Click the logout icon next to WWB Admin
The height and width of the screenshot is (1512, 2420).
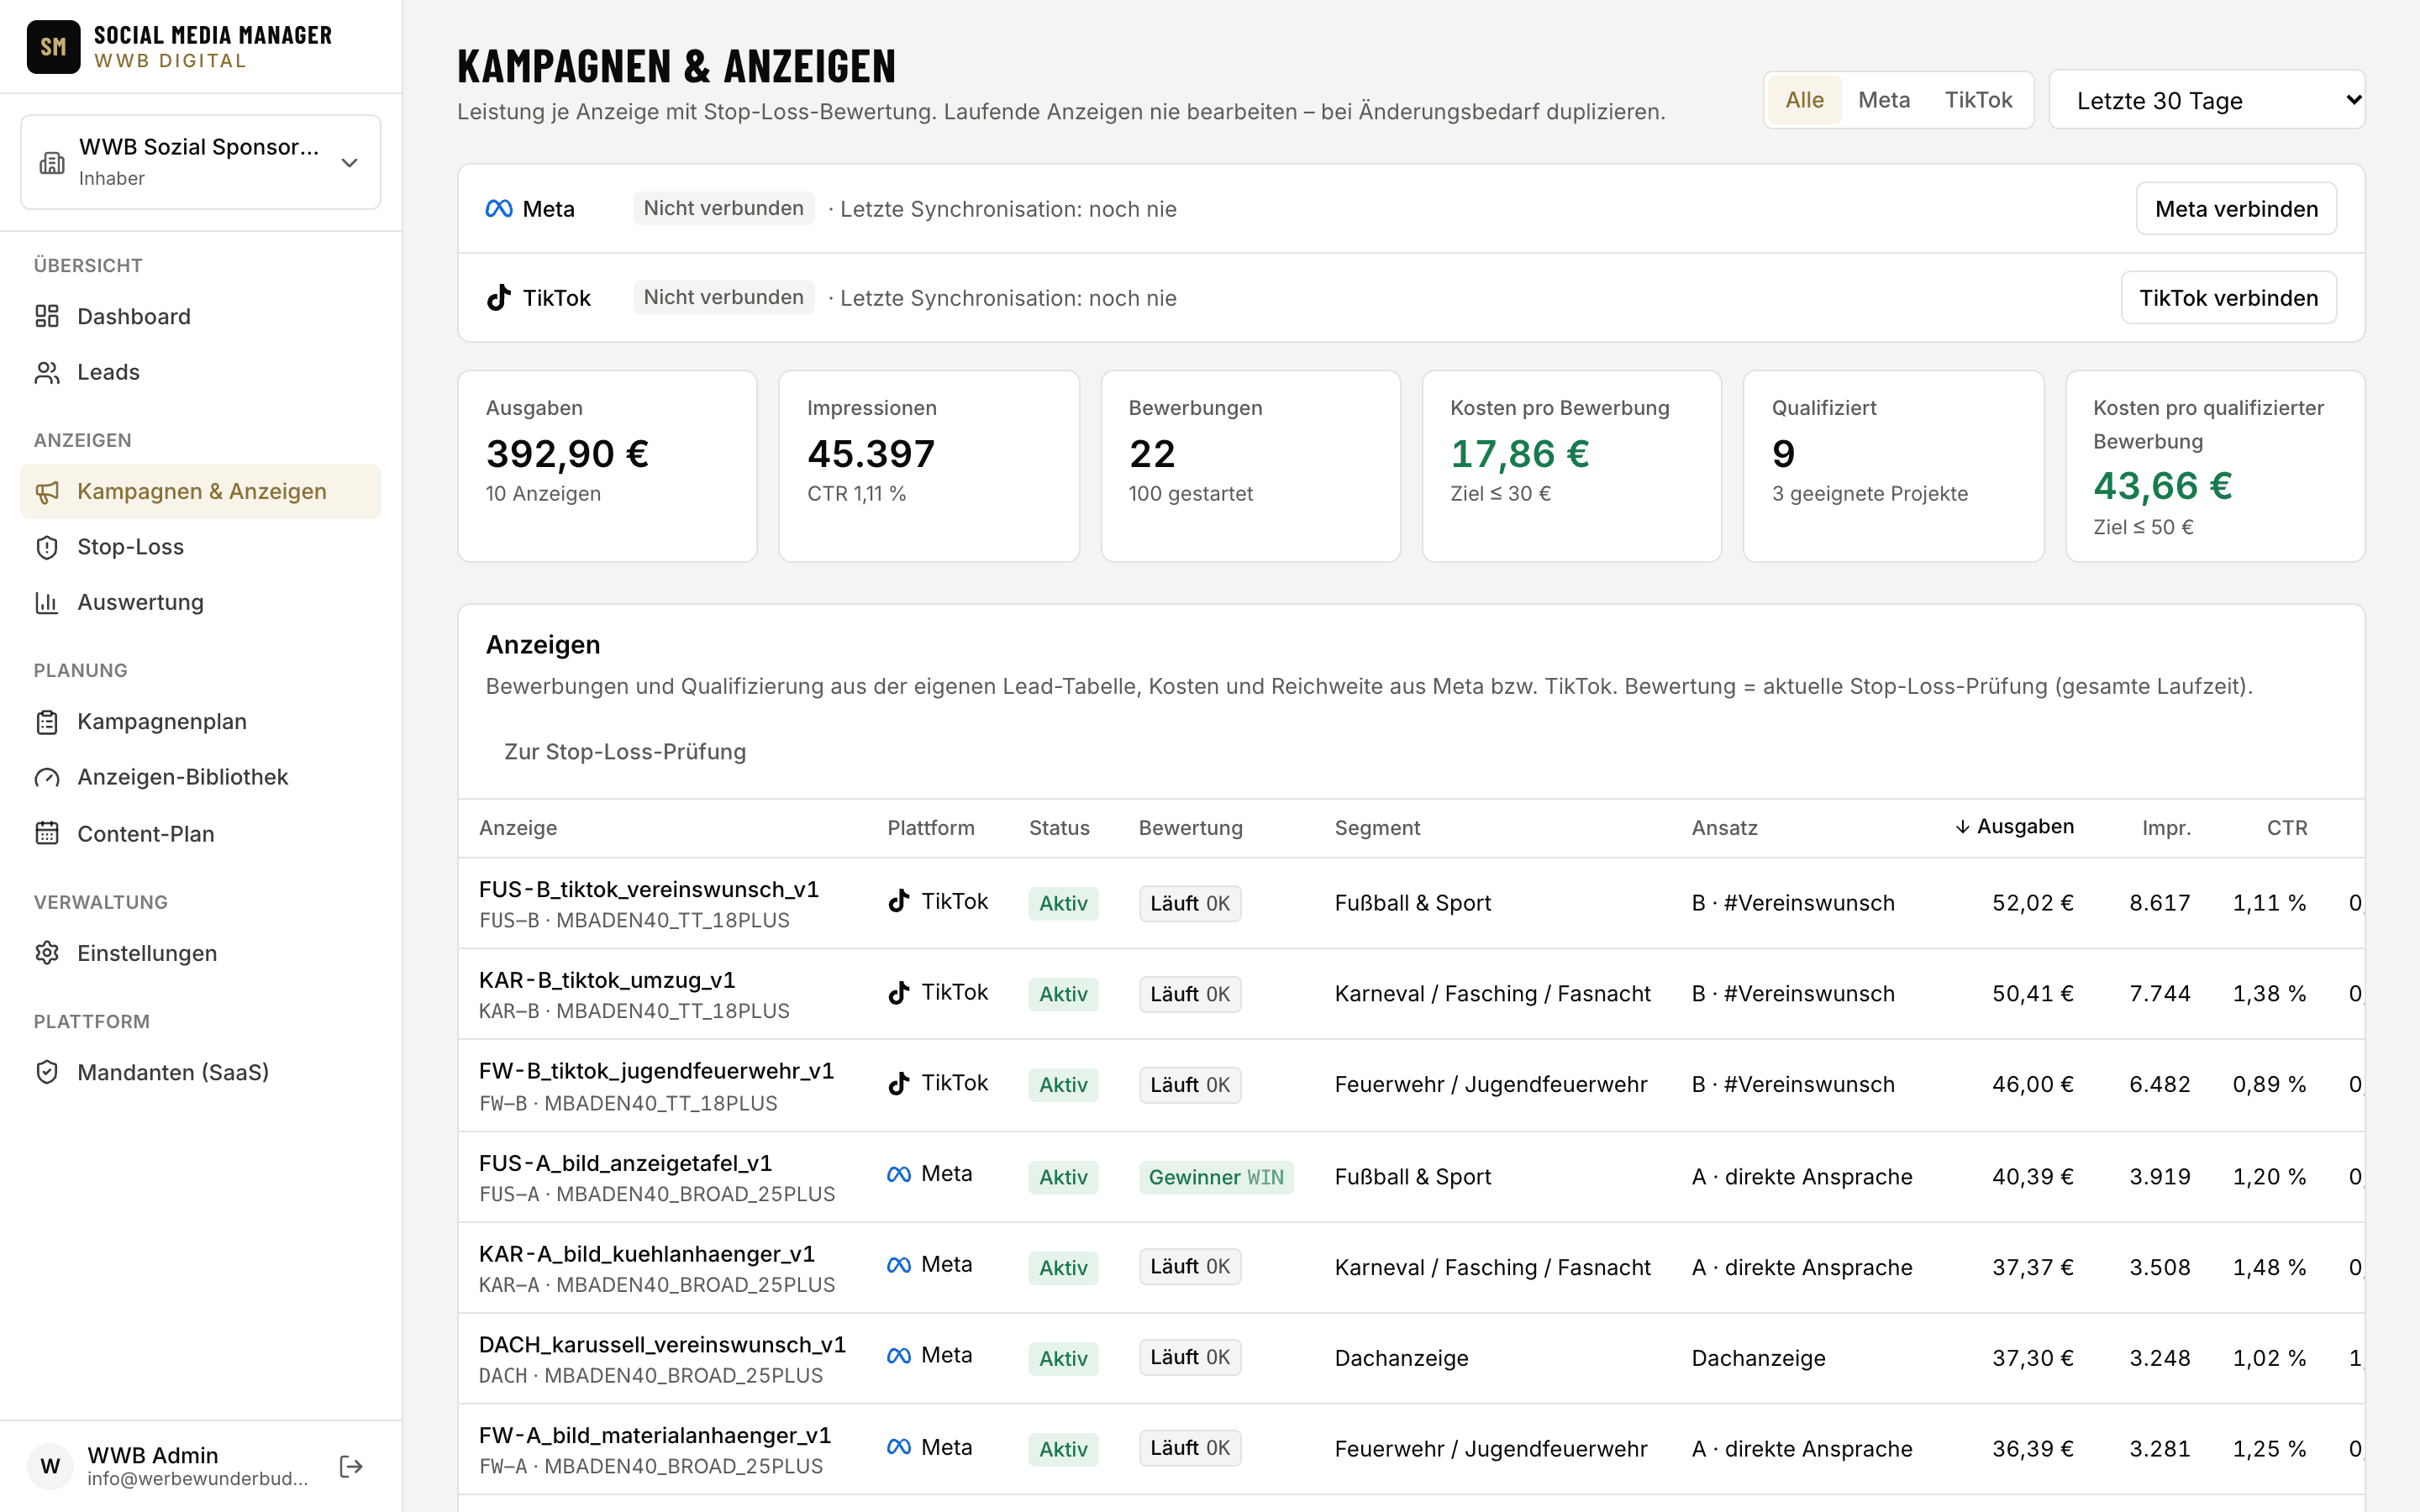pyautogui.click(x=351, y=1466)
